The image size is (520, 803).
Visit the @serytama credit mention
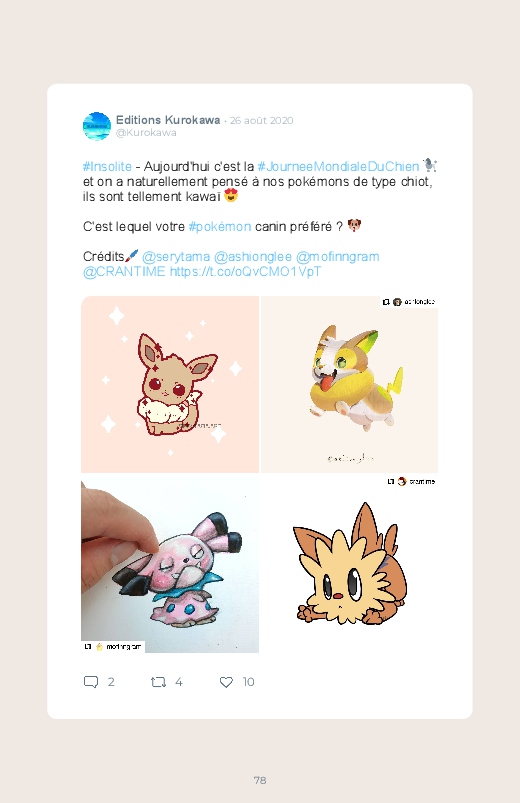coord(176,257)
